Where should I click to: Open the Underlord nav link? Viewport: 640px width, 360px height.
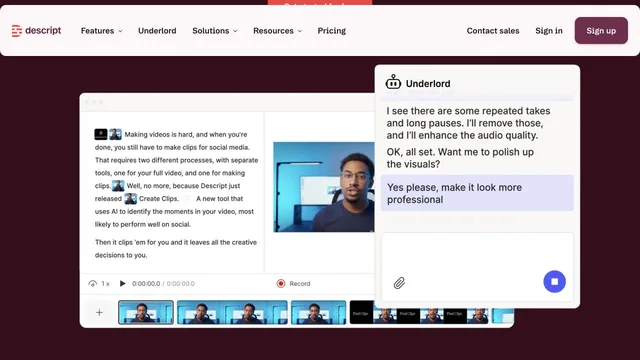[x=157, y=31]
